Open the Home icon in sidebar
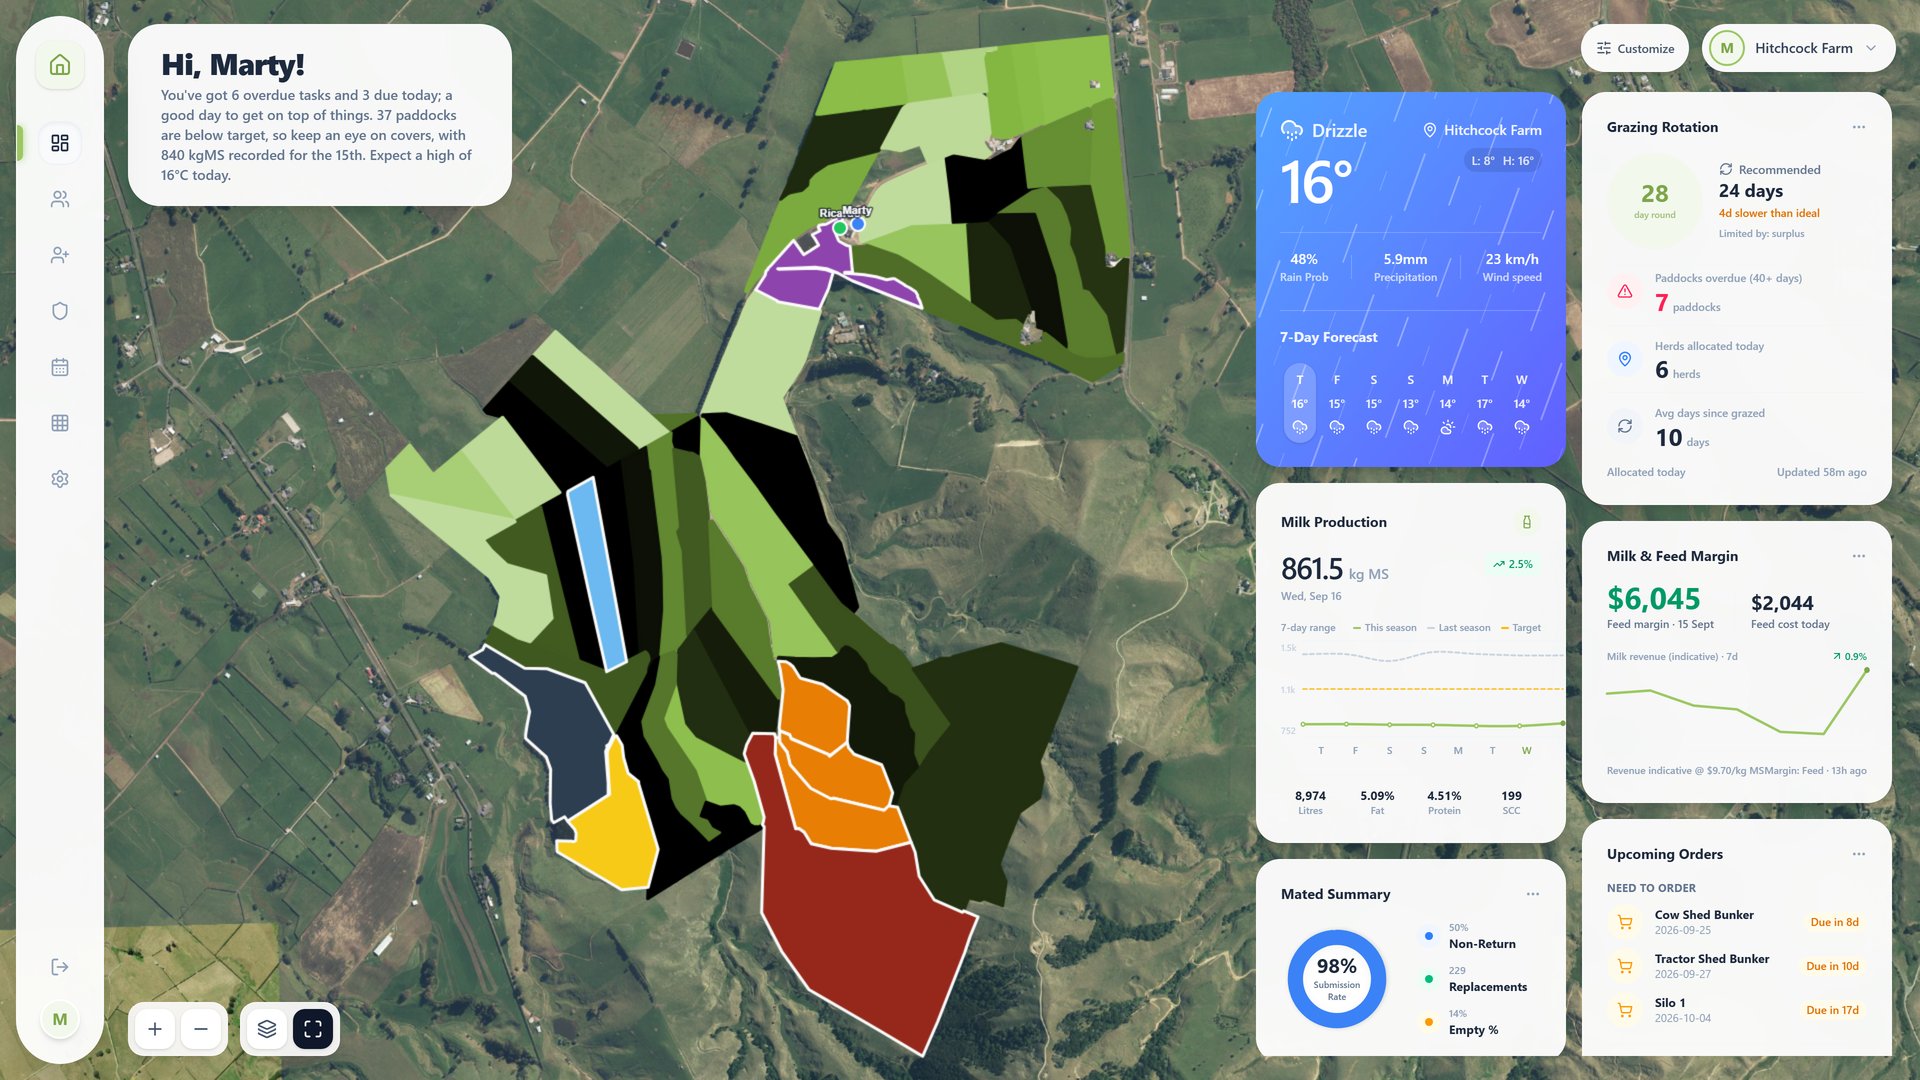The image size is (1920, 1080). 60,65
